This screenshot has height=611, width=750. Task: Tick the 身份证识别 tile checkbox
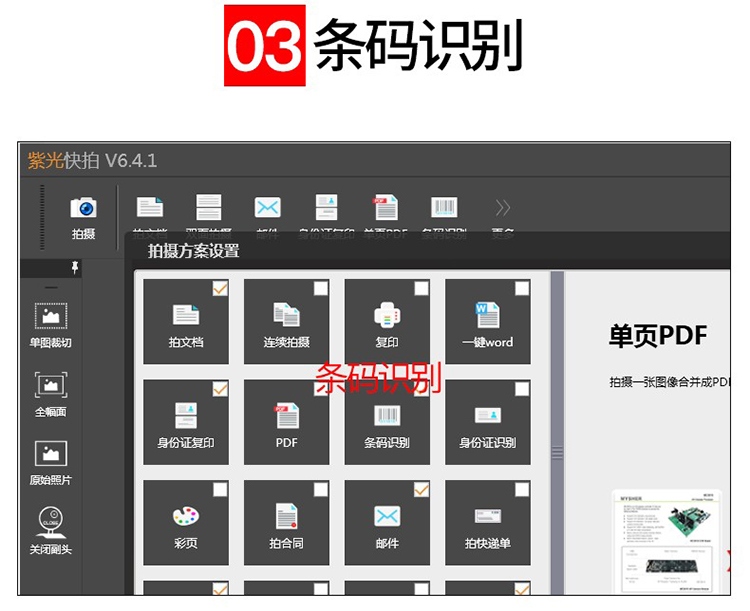522,389
